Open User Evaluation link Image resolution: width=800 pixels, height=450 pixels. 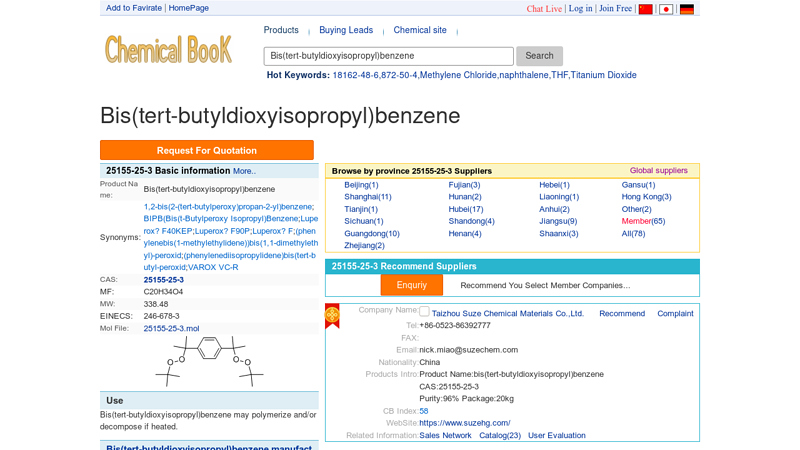(557, 436)
